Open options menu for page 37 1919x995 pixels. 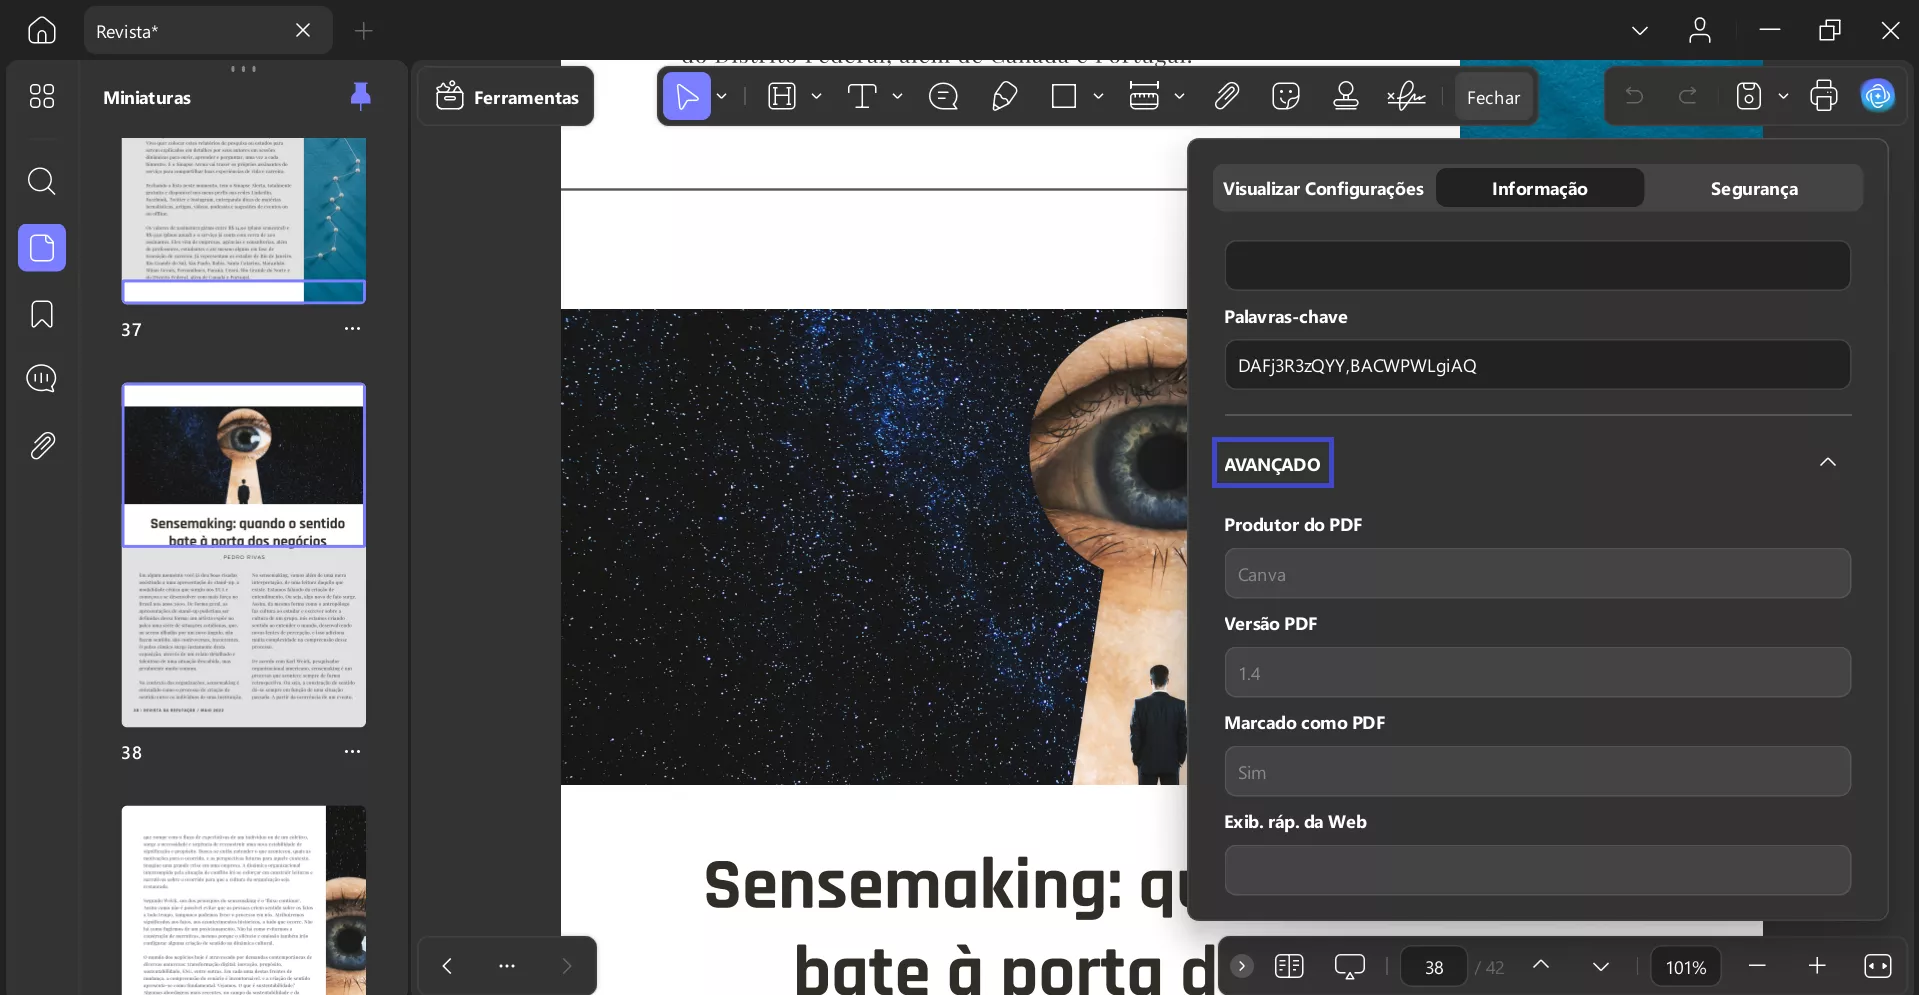pos(352,329)
